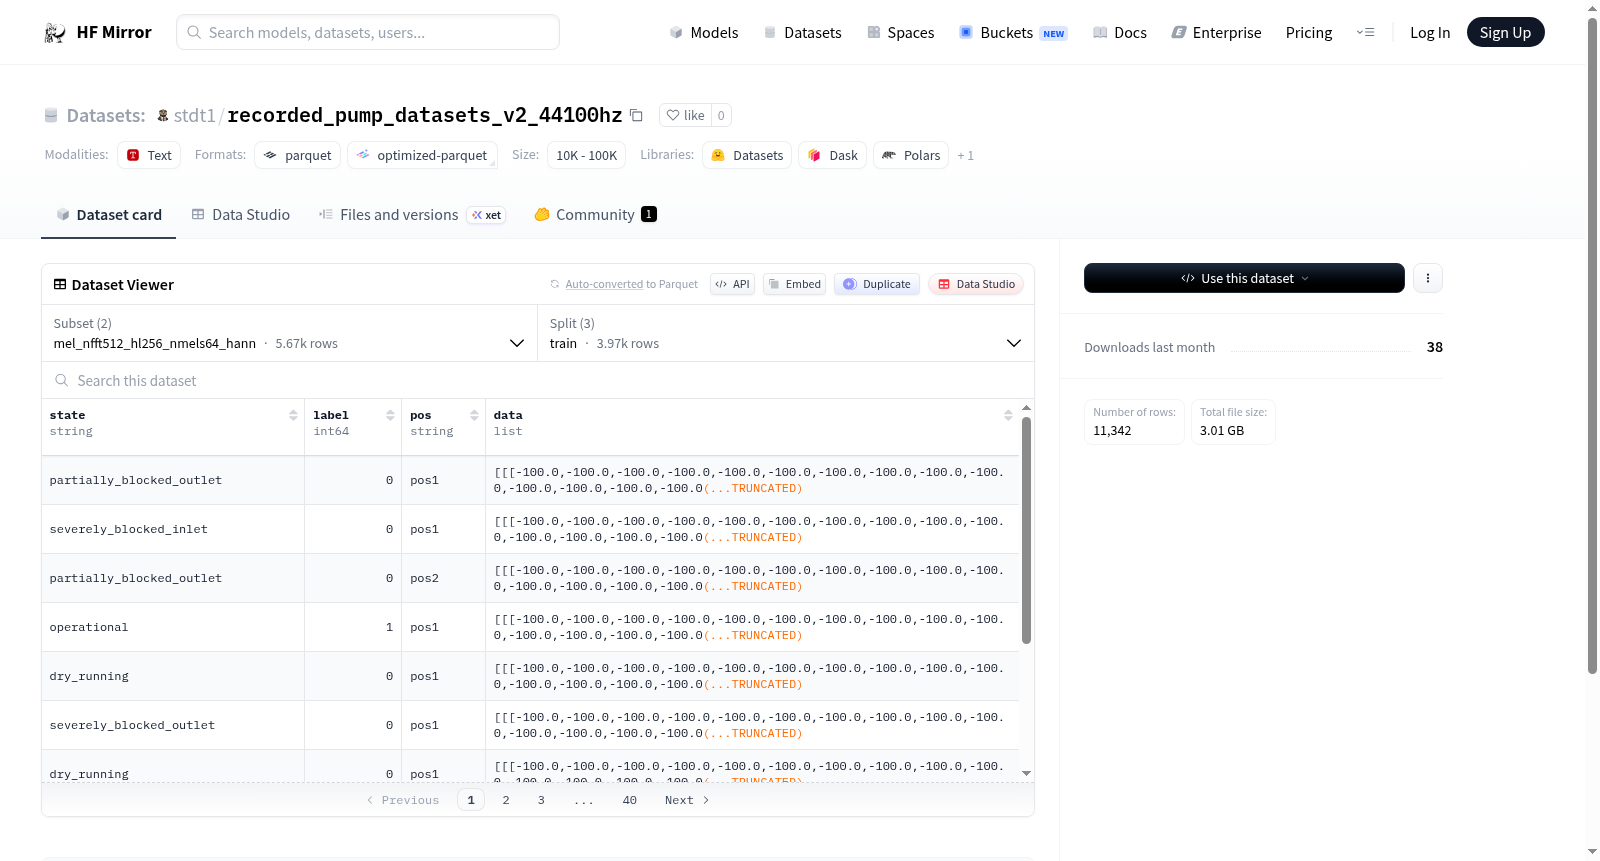The height and width of the screenshot is (861, 1600).
Task: Open Models in the top navigation
Action: click(x=704, y=33)
